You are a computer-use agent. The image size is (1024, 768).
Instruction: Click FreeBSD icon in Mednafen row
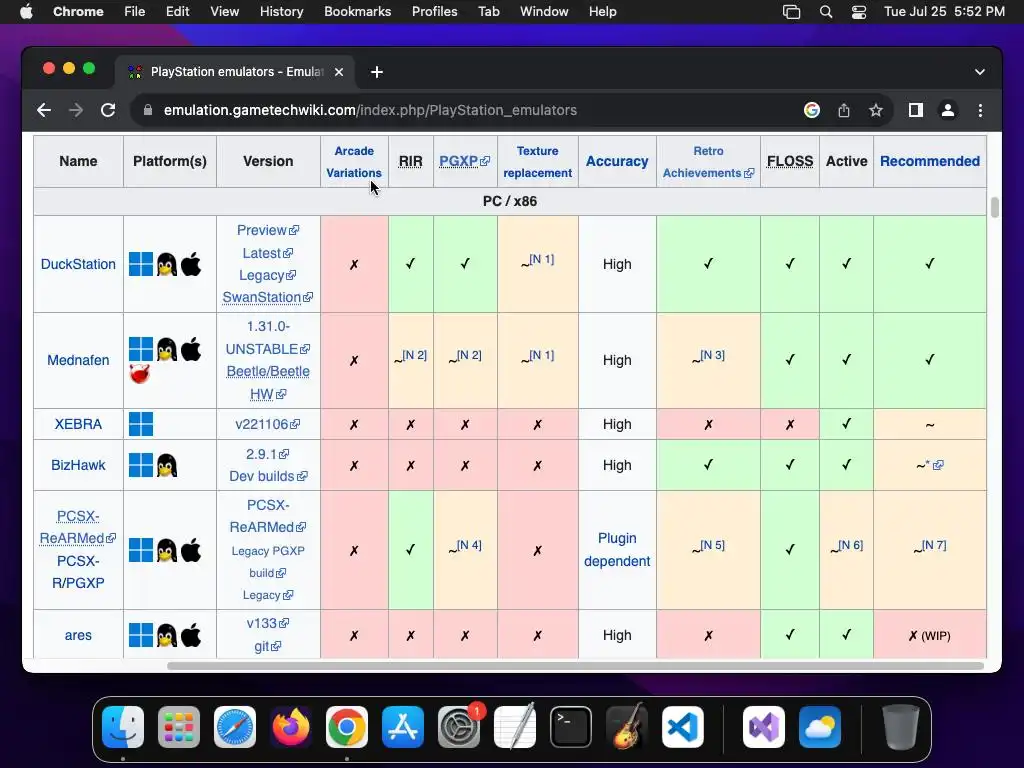pyautogui.click(x=140, y=374)
